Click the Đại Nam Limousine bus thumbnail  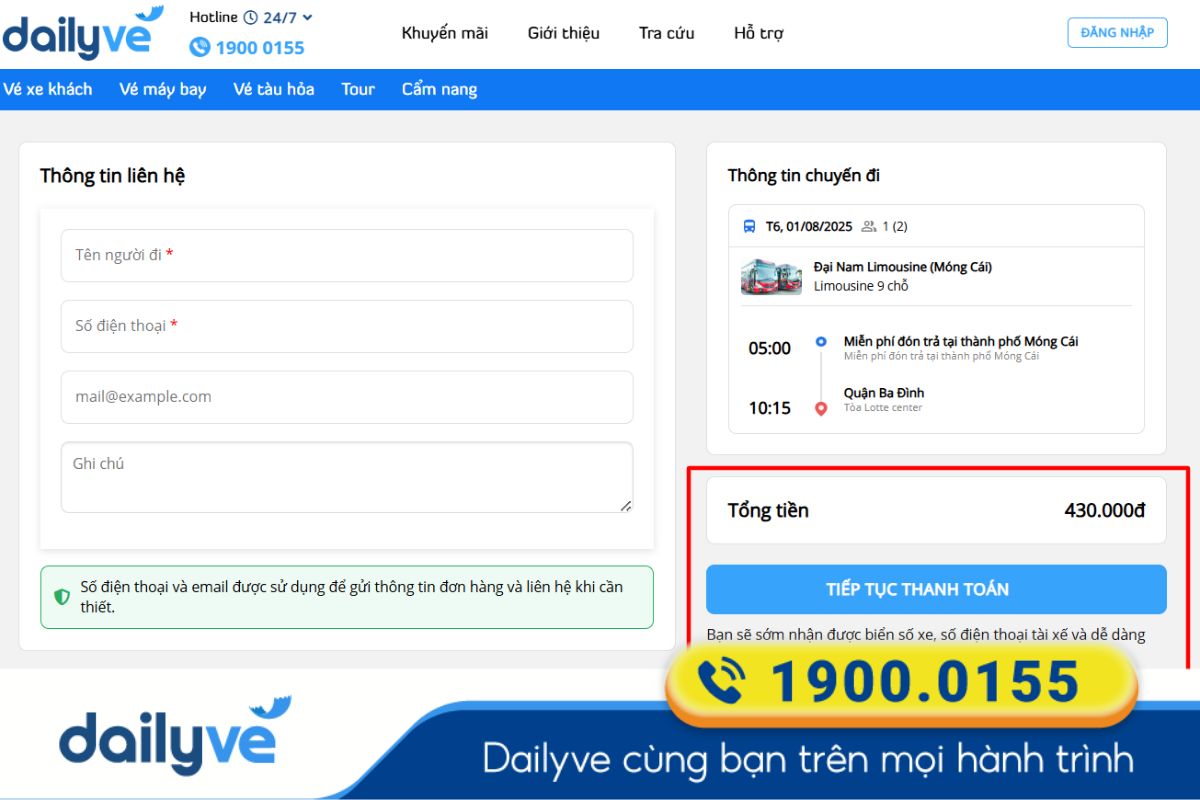point(771,276)
